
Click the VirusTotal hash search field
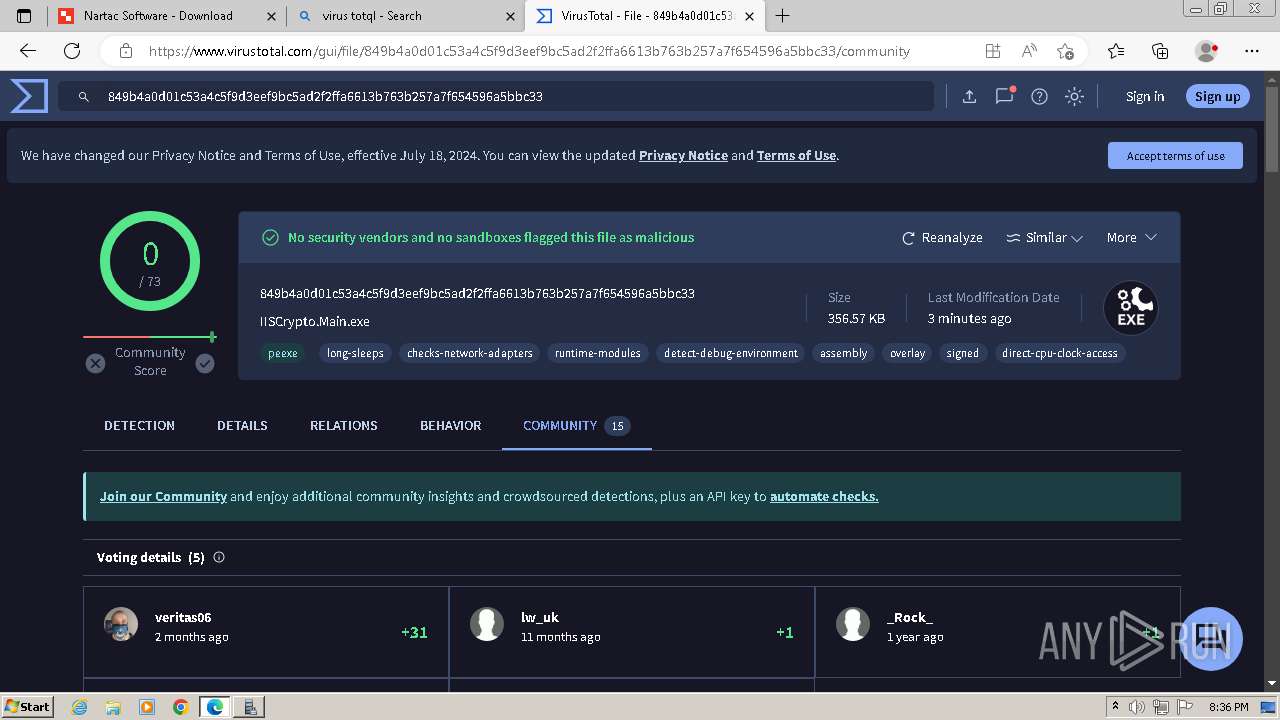495,97
